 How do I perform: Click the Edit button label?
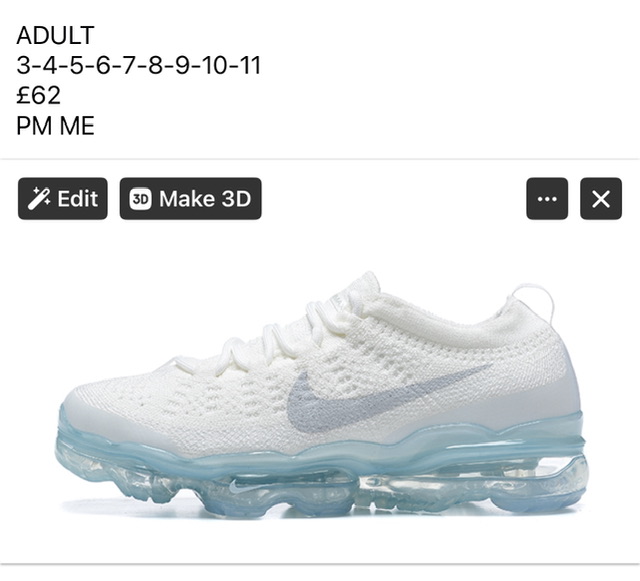click(78, 199)
